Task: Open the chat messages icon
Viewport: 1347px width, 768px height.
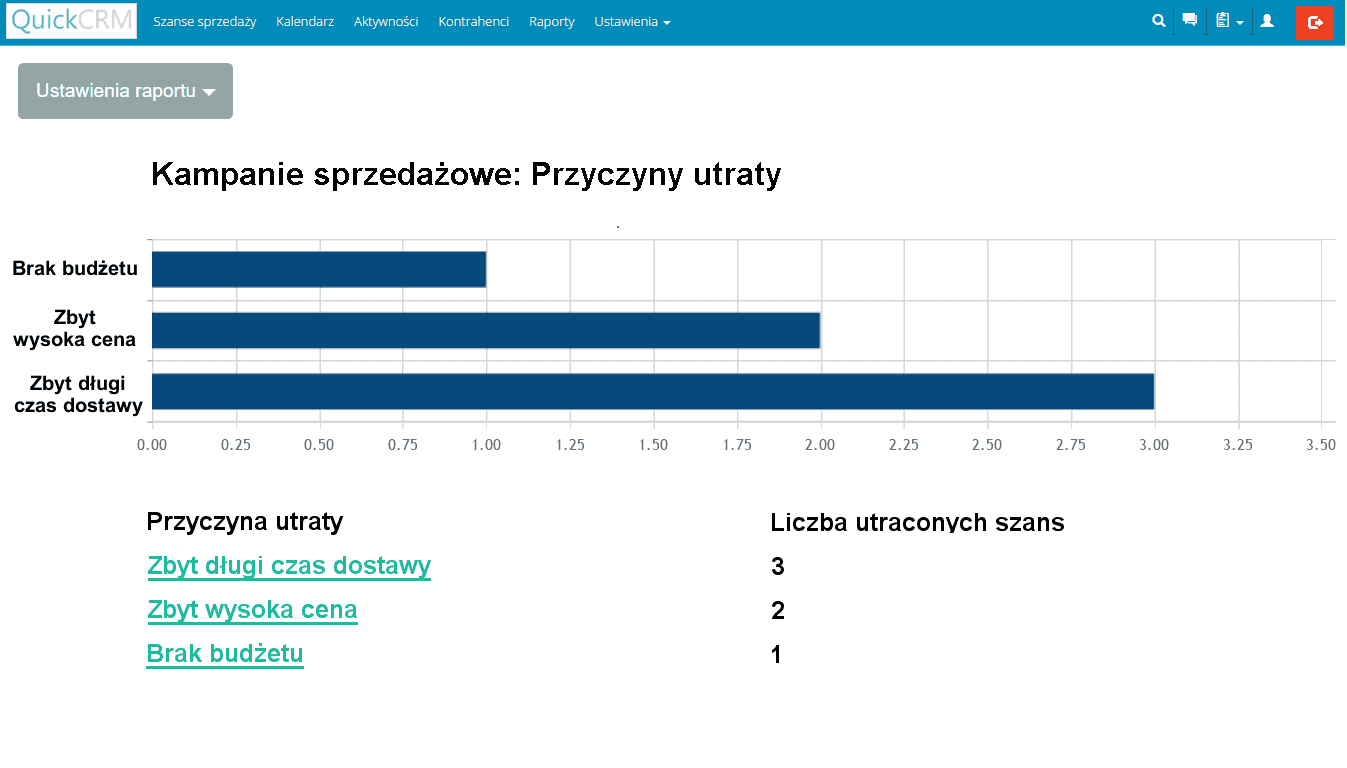Action: click(x=1189, y=21)
